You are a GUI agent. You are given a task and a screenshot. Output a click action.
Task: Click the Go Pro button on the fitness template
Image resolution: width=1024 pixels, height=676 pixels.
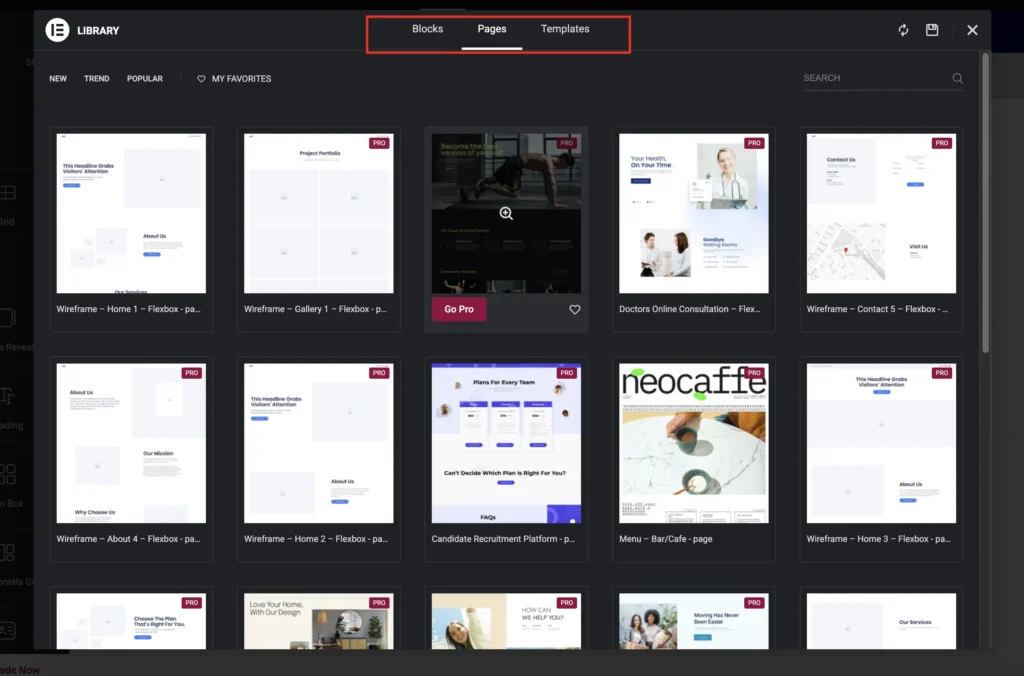[x=458, y=309]
